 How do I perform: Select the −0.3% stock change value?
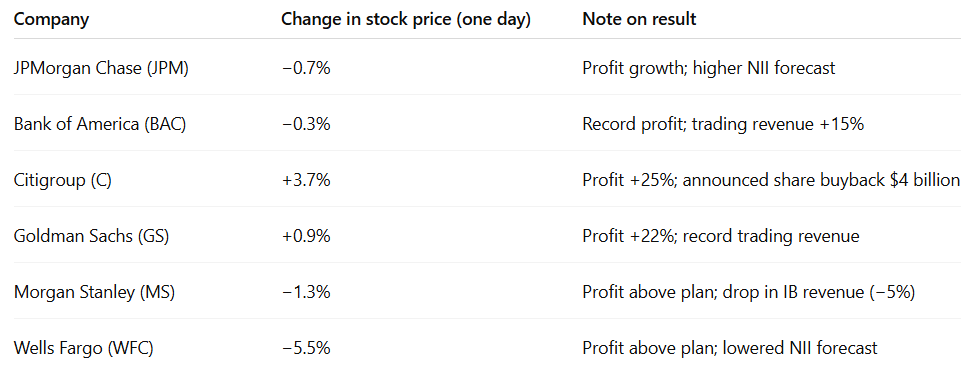(x=306, y=124)
